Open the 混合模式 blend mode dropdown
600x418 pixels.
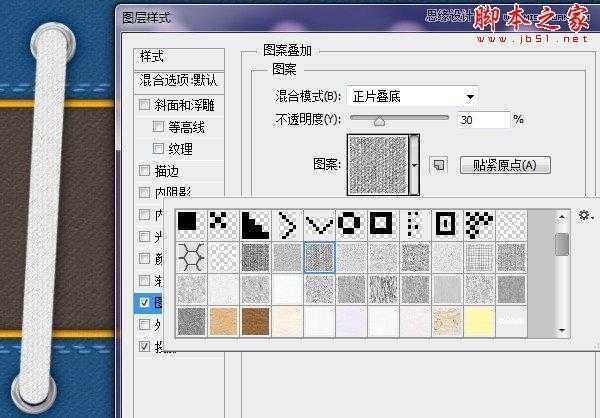(412, 97)
